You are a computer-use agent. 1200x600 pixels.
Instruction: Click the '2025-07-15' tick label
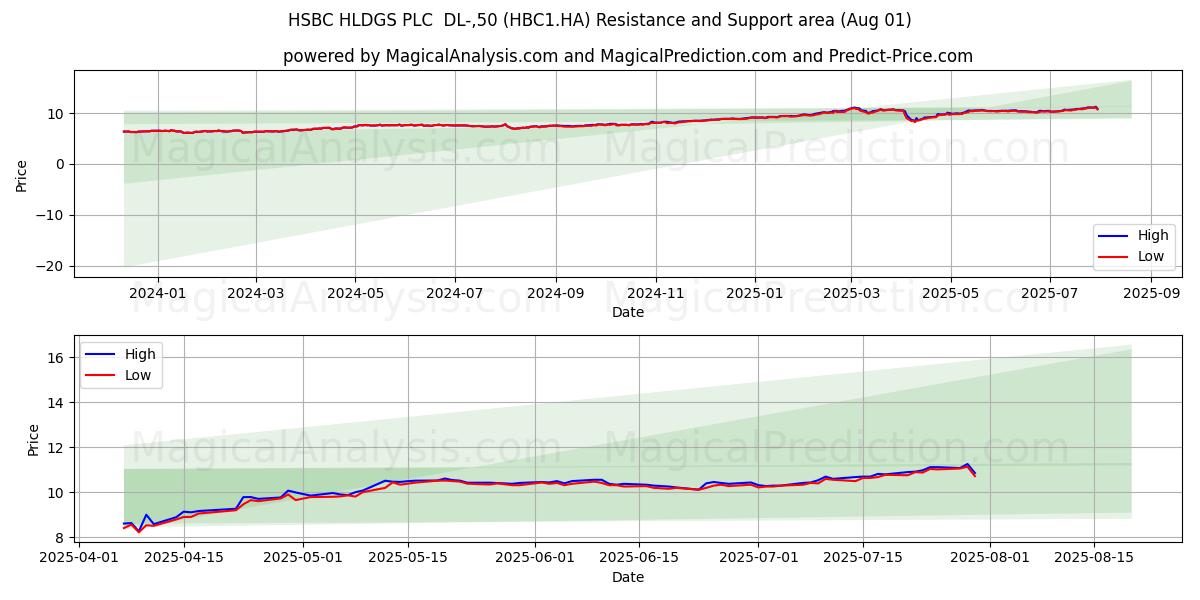863,558
